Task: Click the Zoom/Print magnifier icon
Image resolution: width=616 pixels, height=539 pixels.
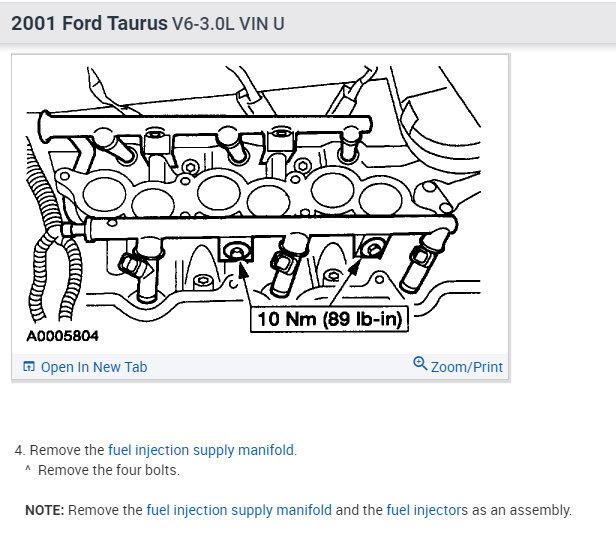Action: (420, 364)
